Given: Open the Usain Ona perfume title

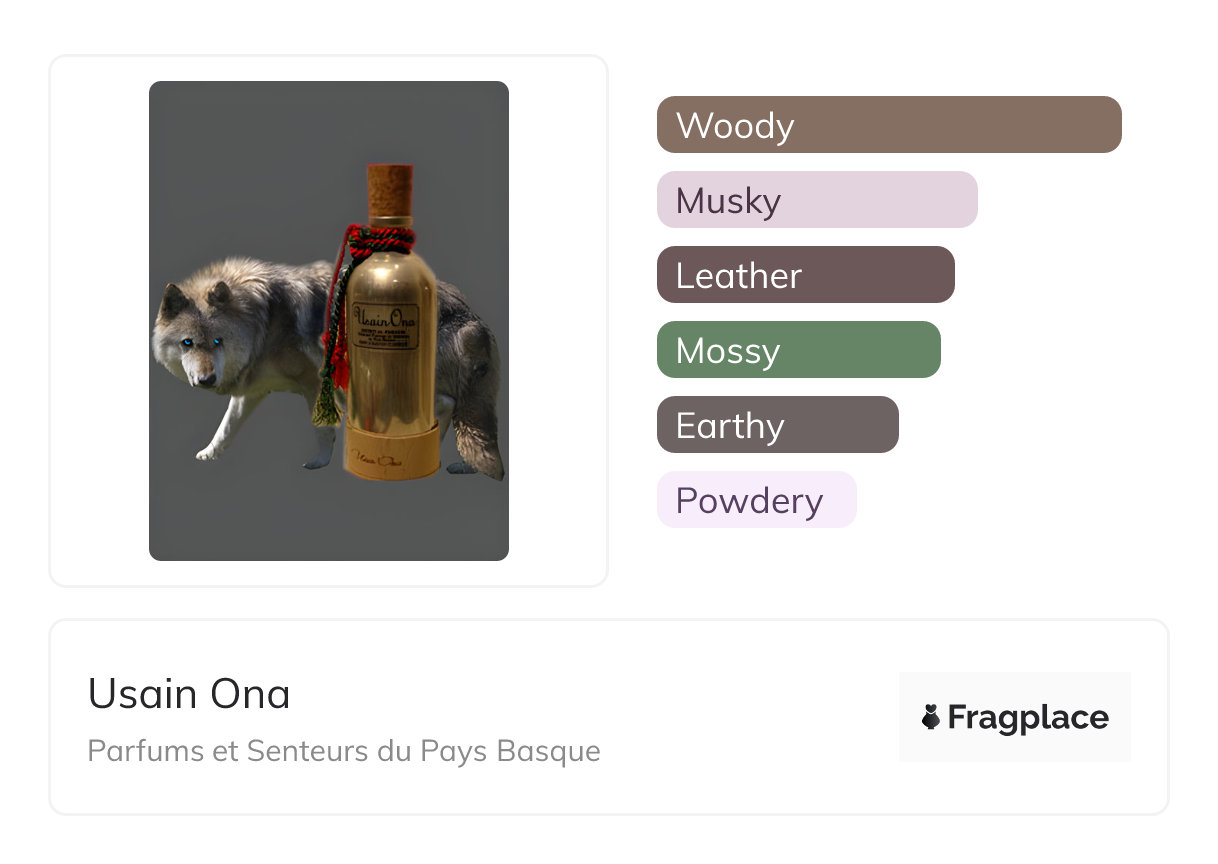Looking at the screenshot, I should (189, 693).
